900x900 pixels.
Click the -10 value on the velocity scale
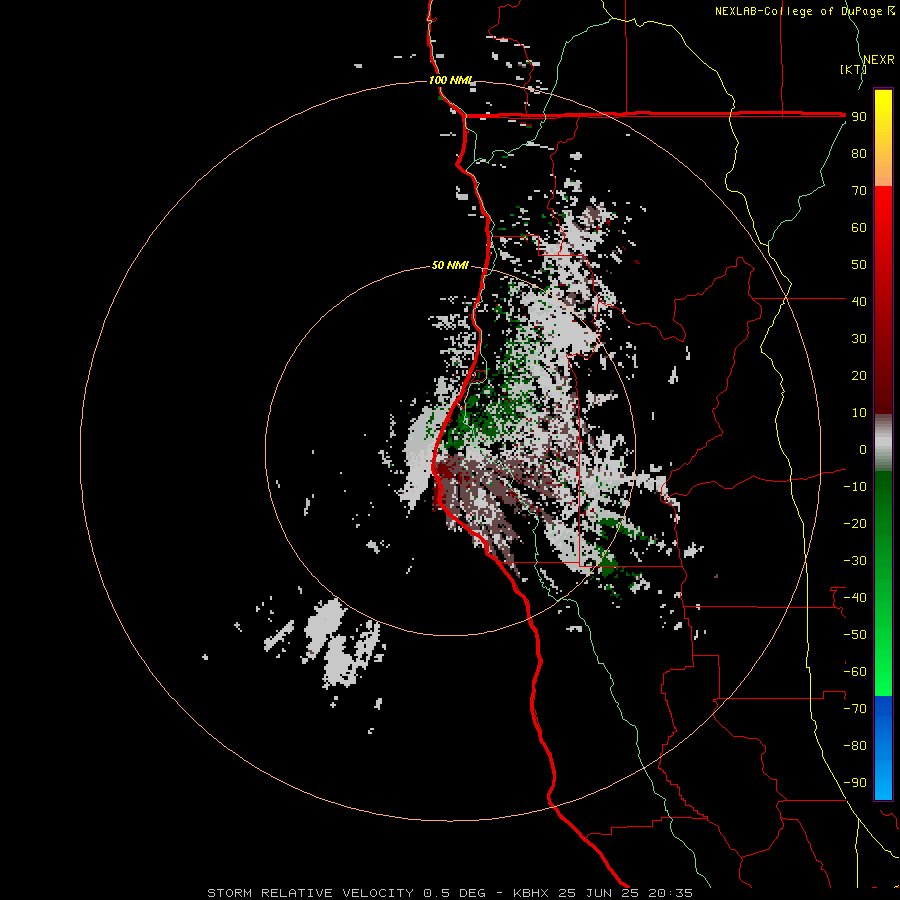(855, 487)
